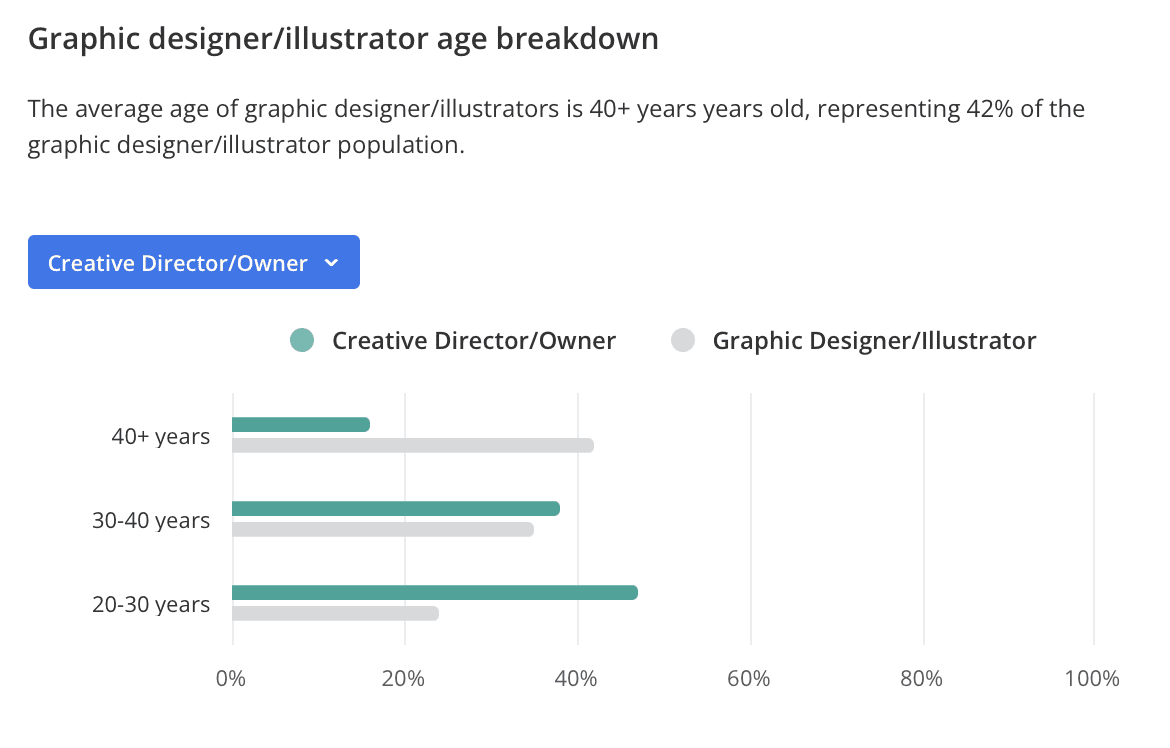Select the gray bar for 40+ years
This screenshot has height=748, width=1170.
tap(412, 445)
